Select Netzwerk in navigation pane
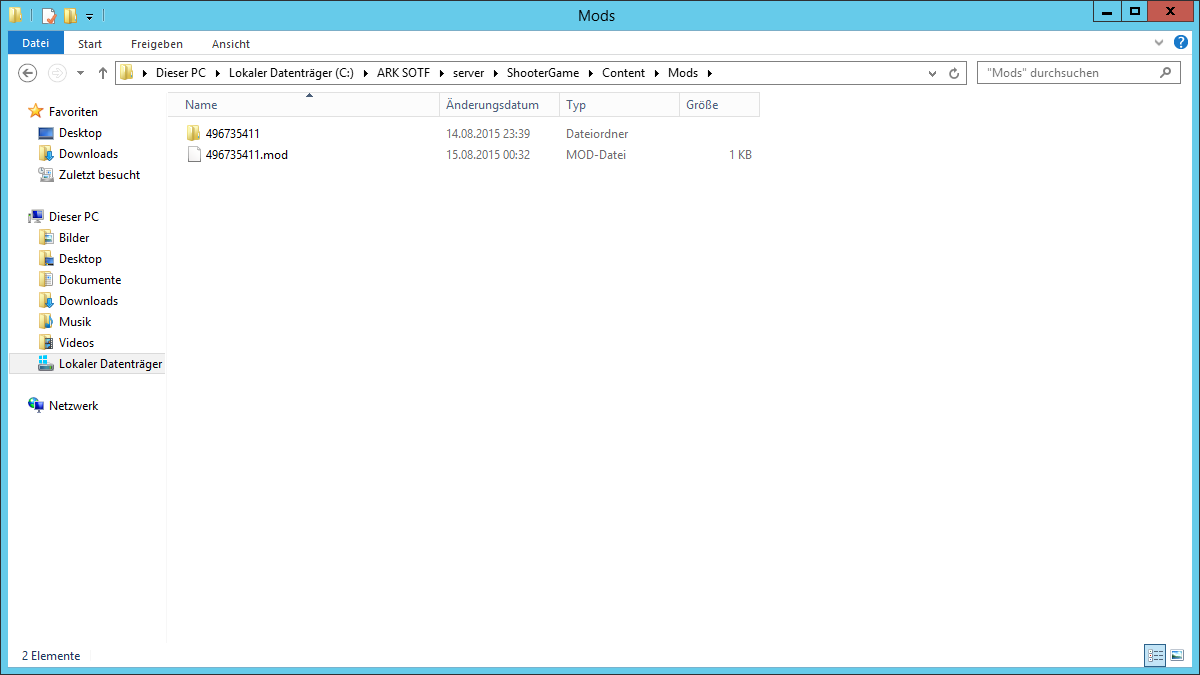 tap(73, 406)
